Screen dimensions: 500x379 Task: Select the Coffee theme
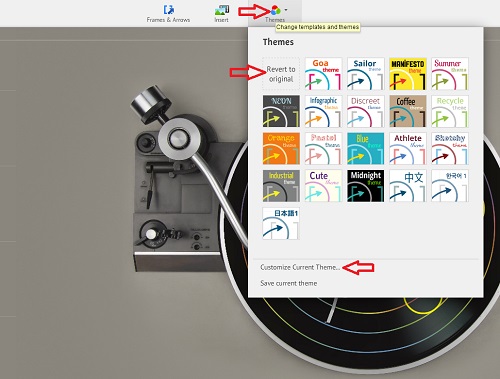click(x=408, y=111)
